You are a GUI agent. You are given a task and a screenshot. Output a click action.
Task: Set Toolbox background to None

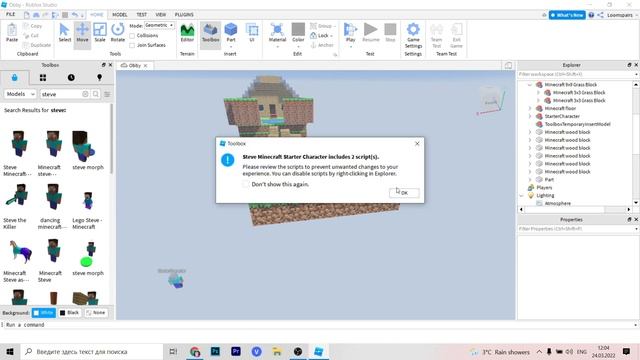coord(96,313)
